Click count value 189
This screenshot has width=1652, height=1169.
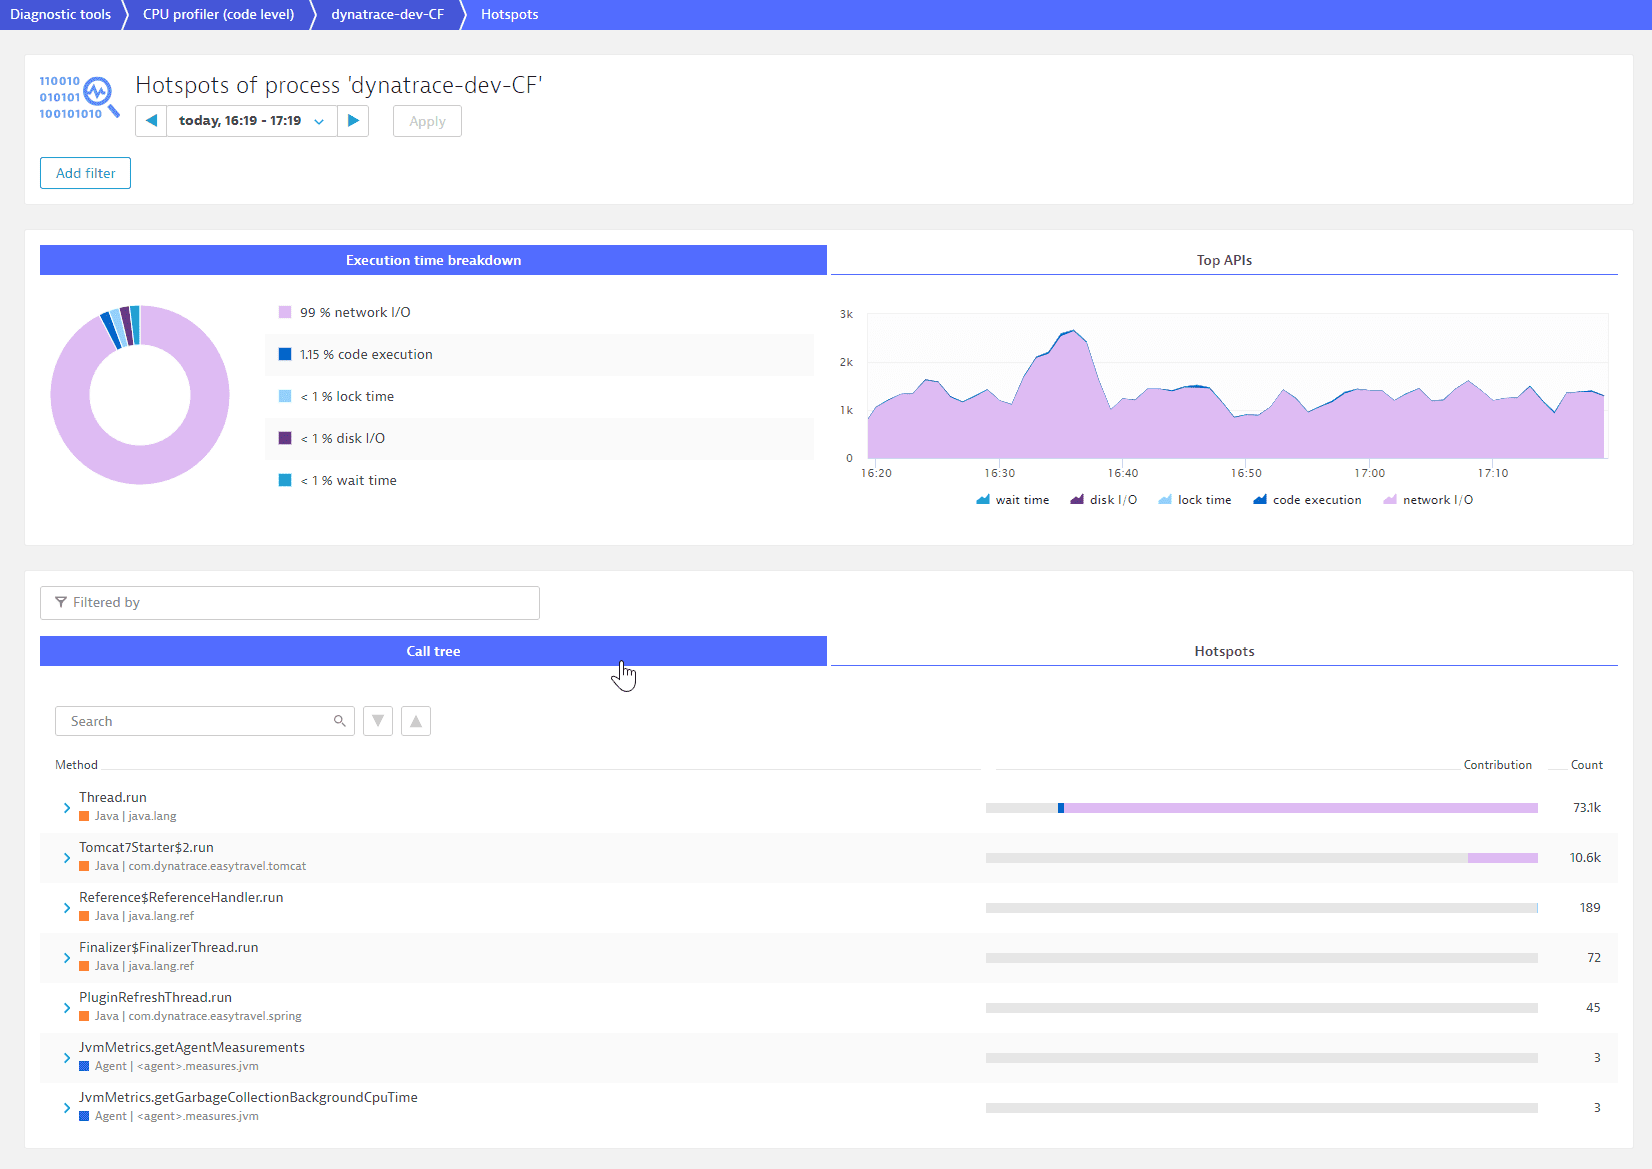tap(1590, 908)
